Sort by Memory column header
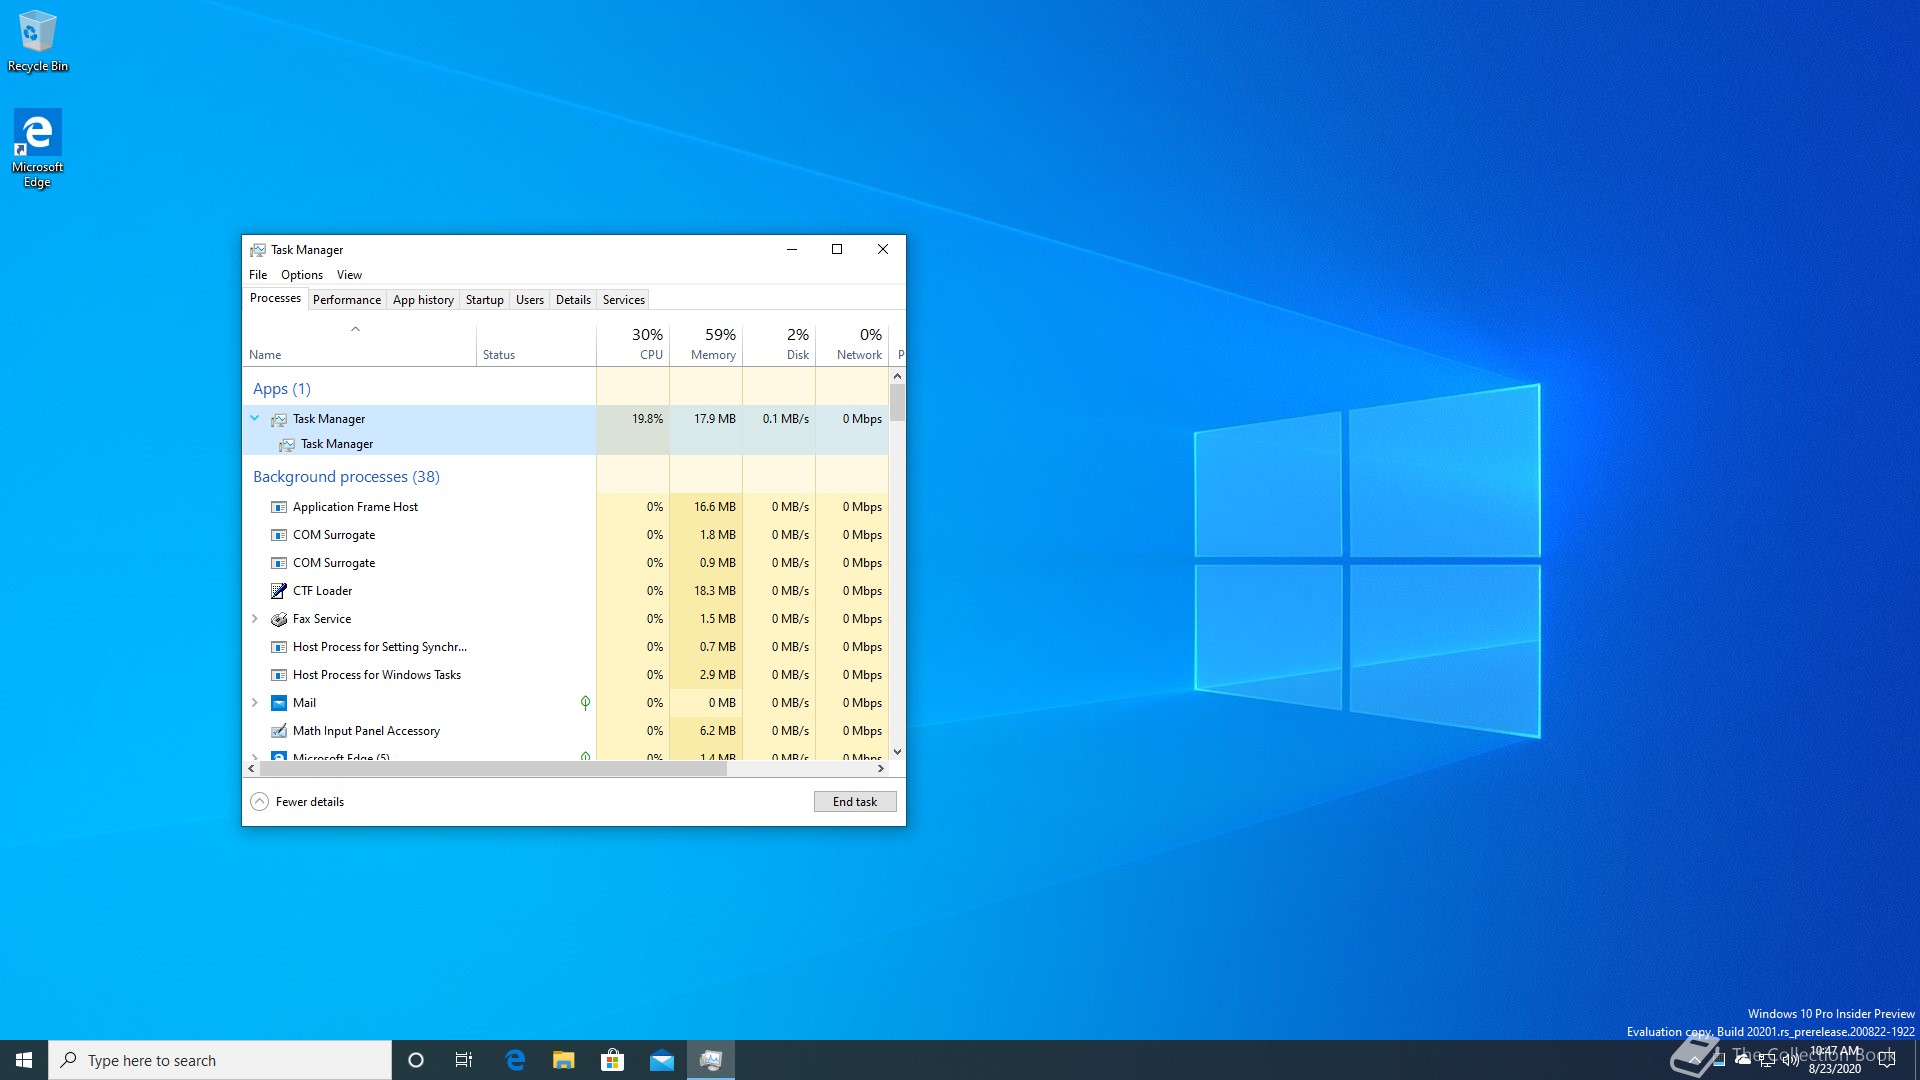This screenshot has width=1920, height=1080. (706, 345)
